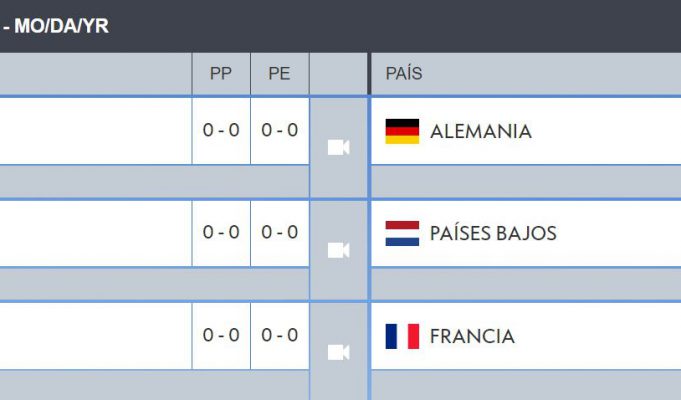This screenshot has width=681, height=400.
Task: Click the Netherlands flag icon
Action: coord(402,233)
